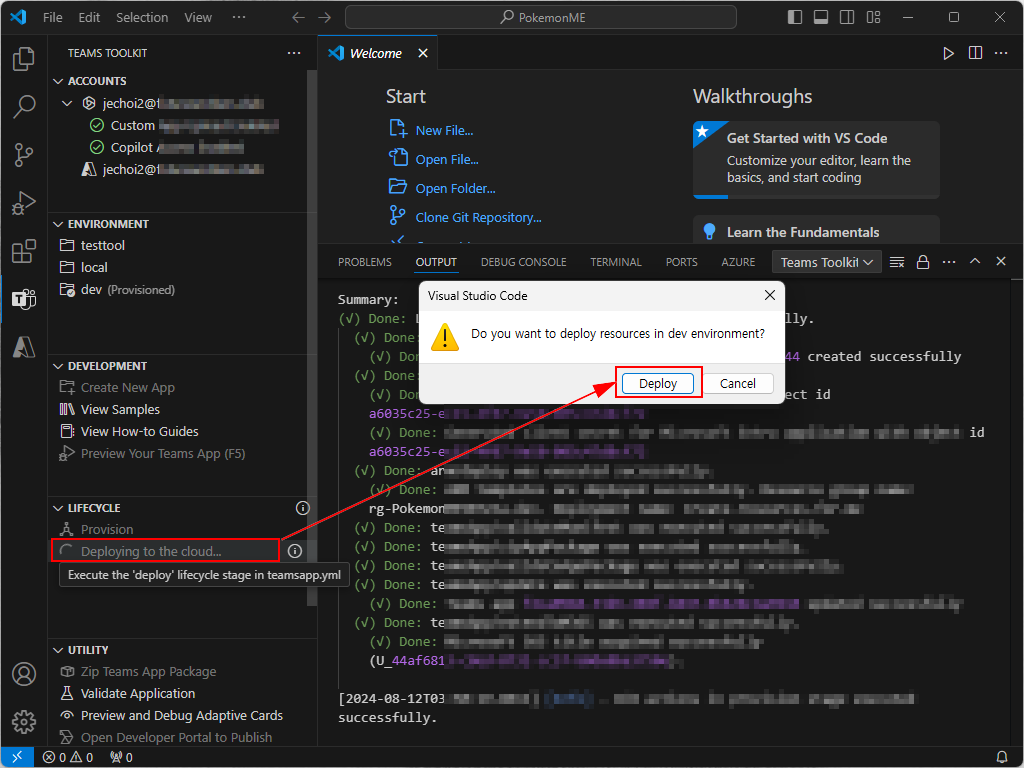Open Learn the Fundamentals walkthrough

coord(816,230)
